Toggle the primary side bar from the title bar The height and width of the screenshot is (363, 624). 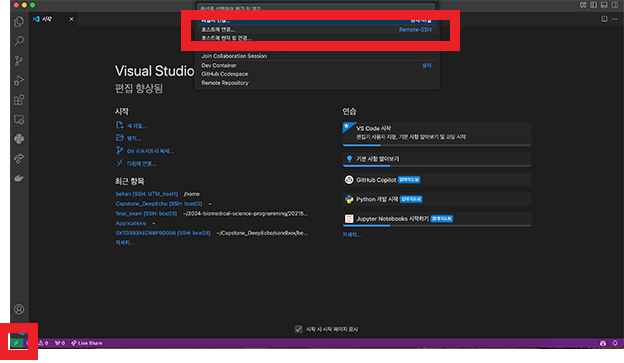pyautogui.click(x=593, y=5)
